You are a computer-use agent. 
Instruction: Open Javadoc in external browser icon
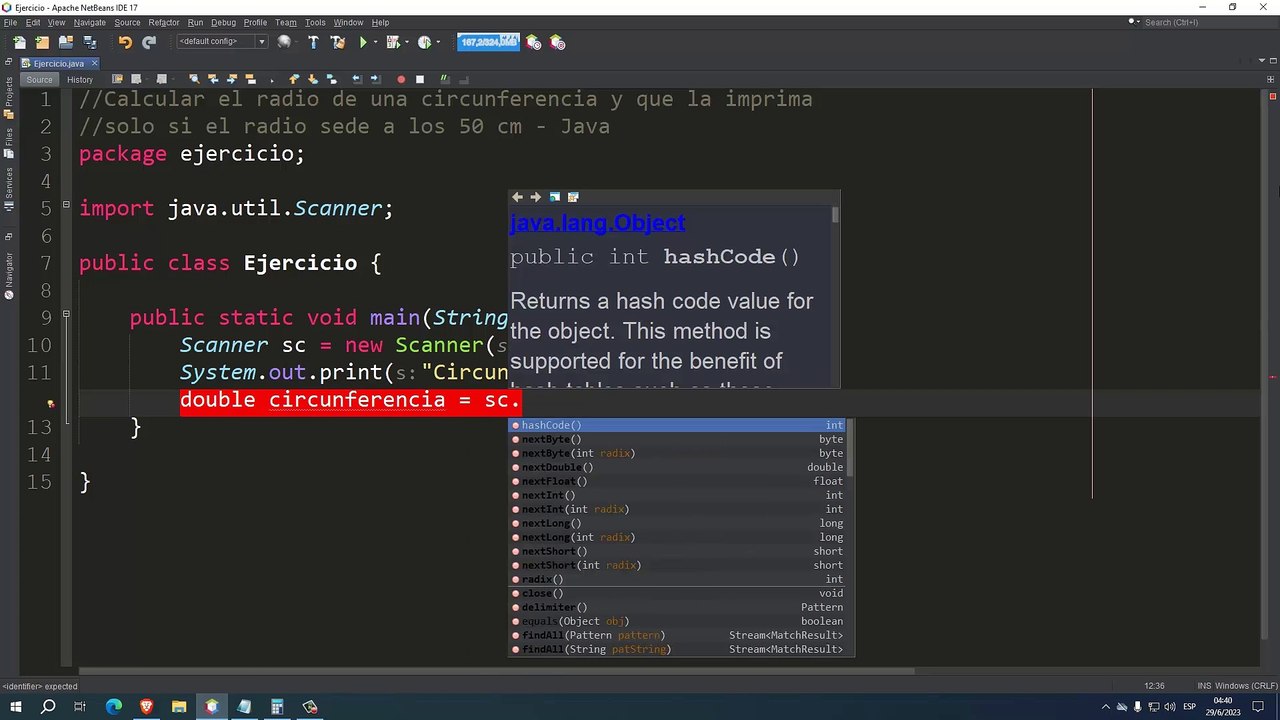[x=554, y=197]
